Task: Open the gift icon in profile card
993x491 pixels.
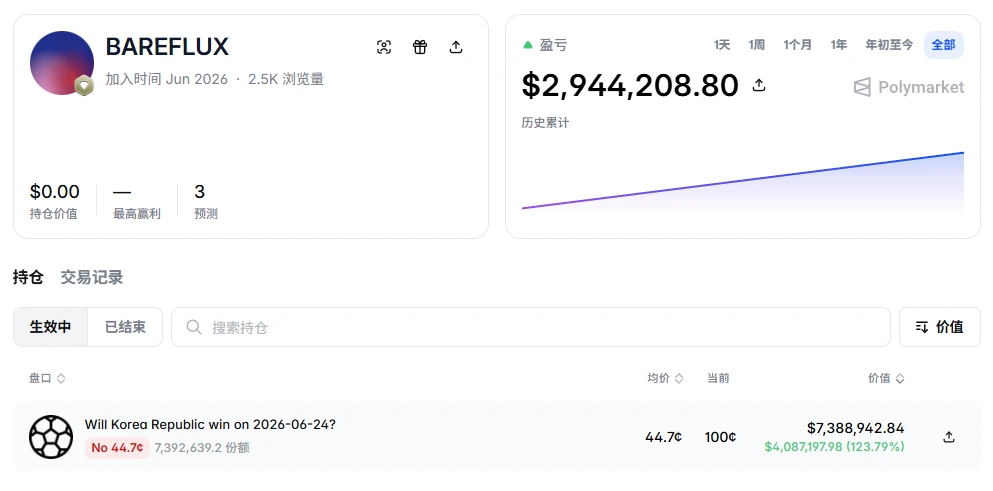Action: point(420,47)
